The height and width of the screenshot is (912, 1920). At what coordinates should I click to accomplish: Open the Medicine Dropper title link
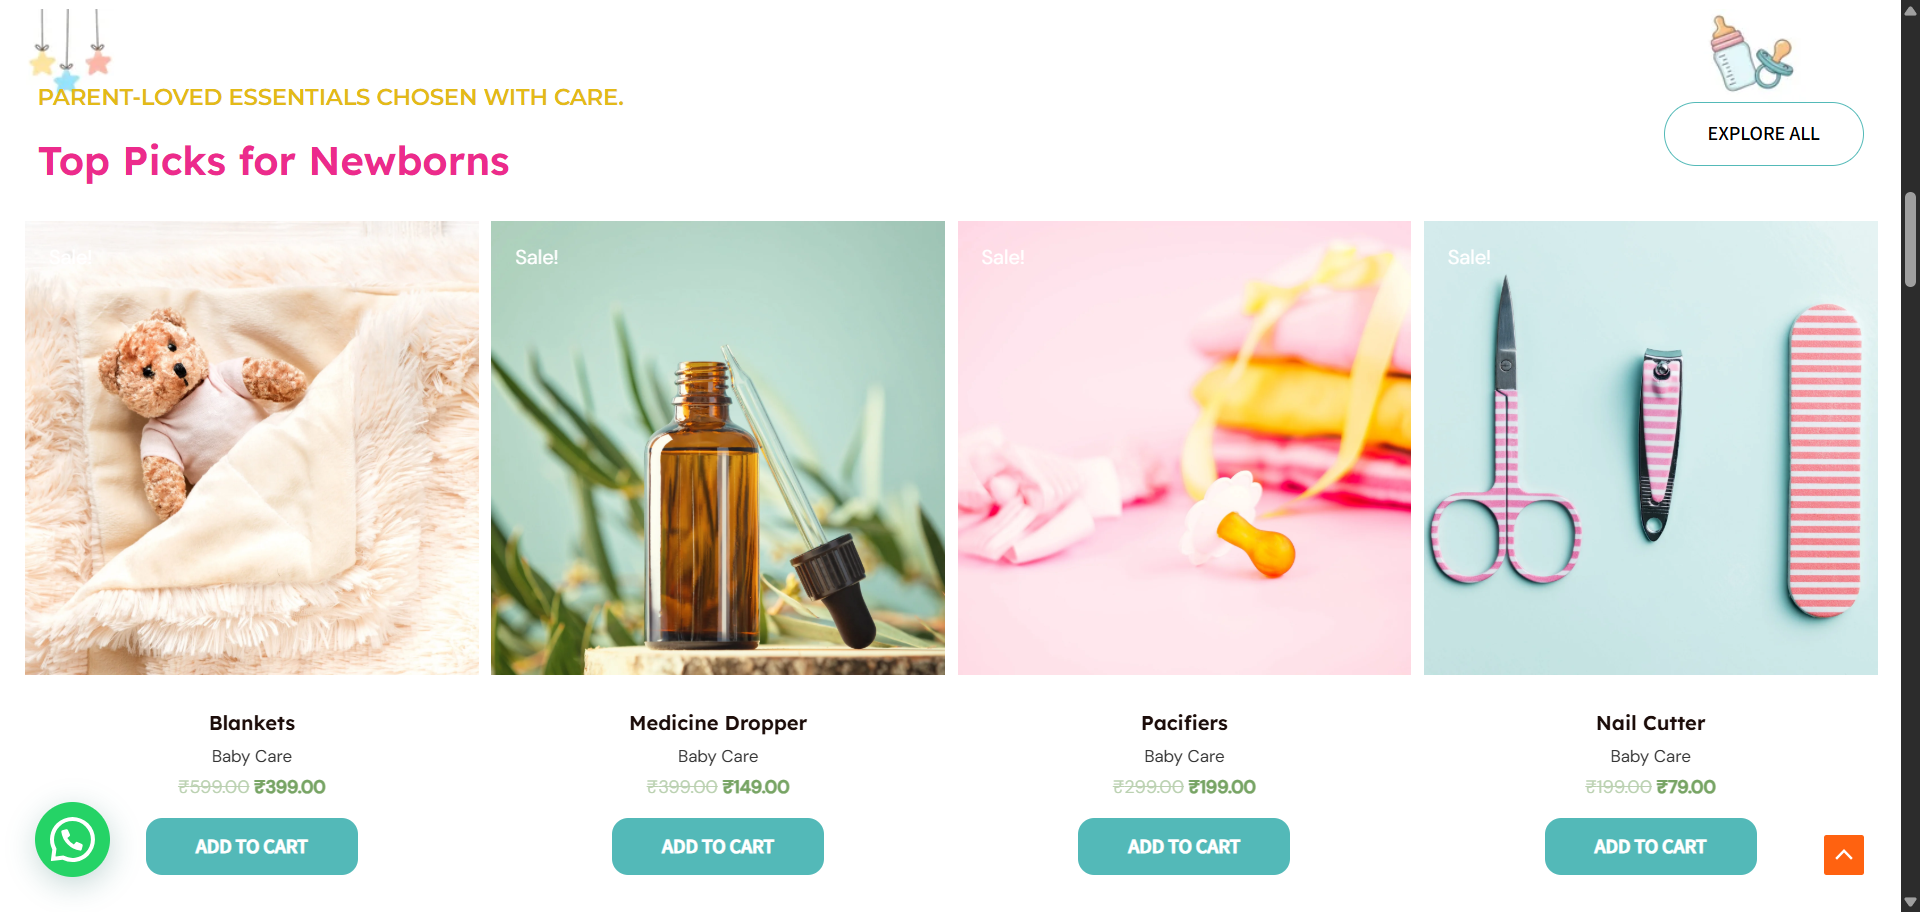click(x=718, y=723)
